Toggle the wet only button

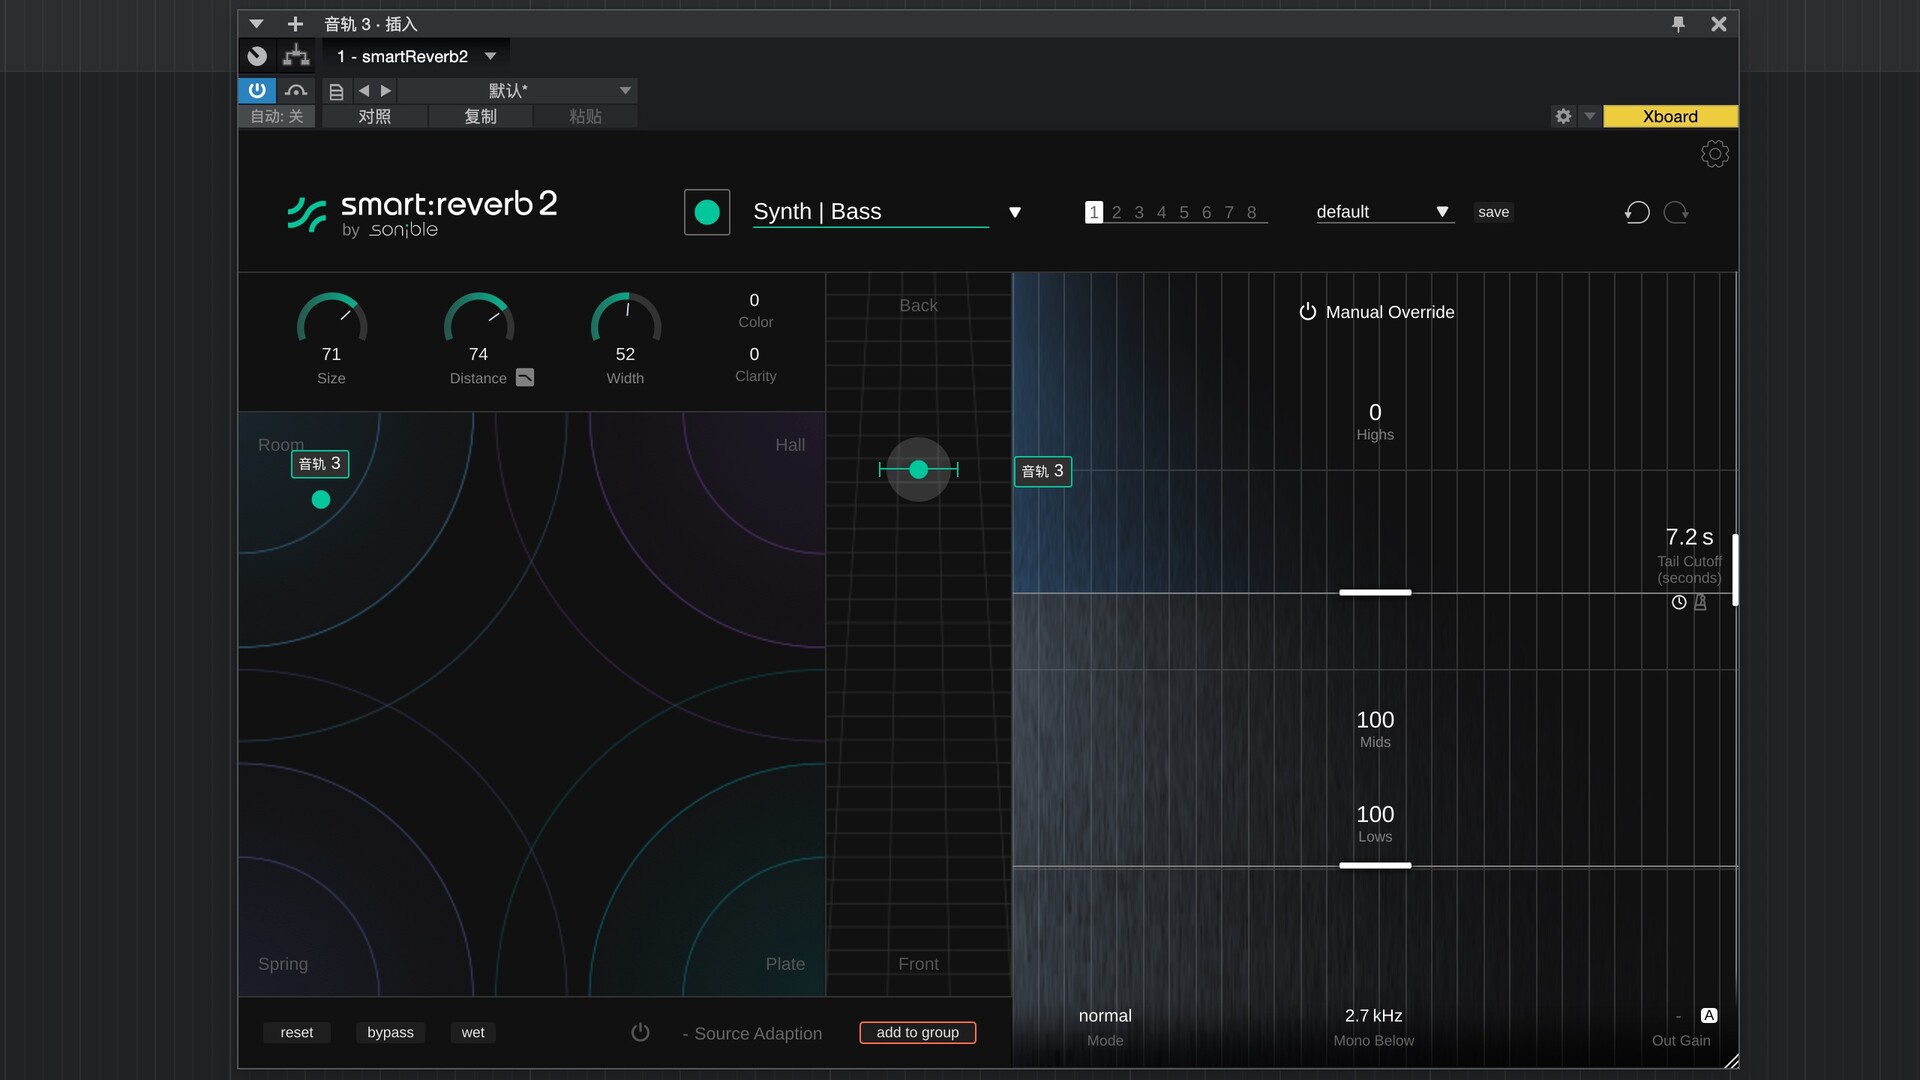[473, 1032]
